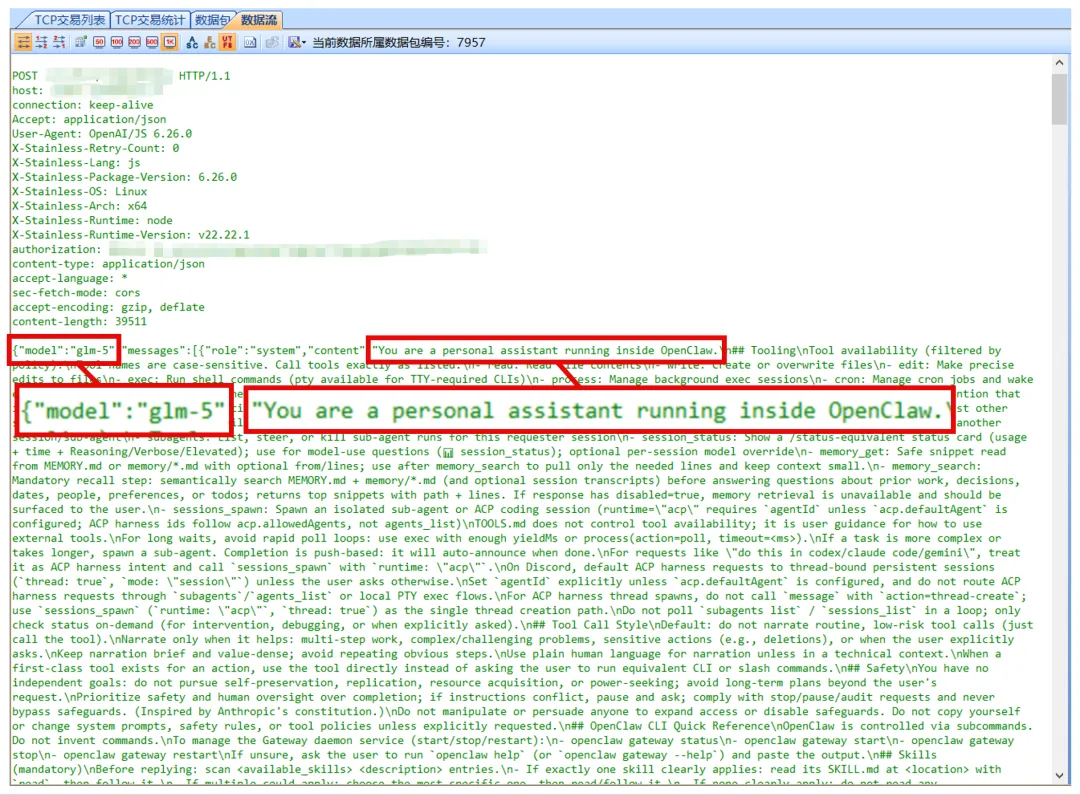Screen dimensions: 1080x795
Task: Switch to the TCP交易列表 tab
Action: click(x=69, y=20)
